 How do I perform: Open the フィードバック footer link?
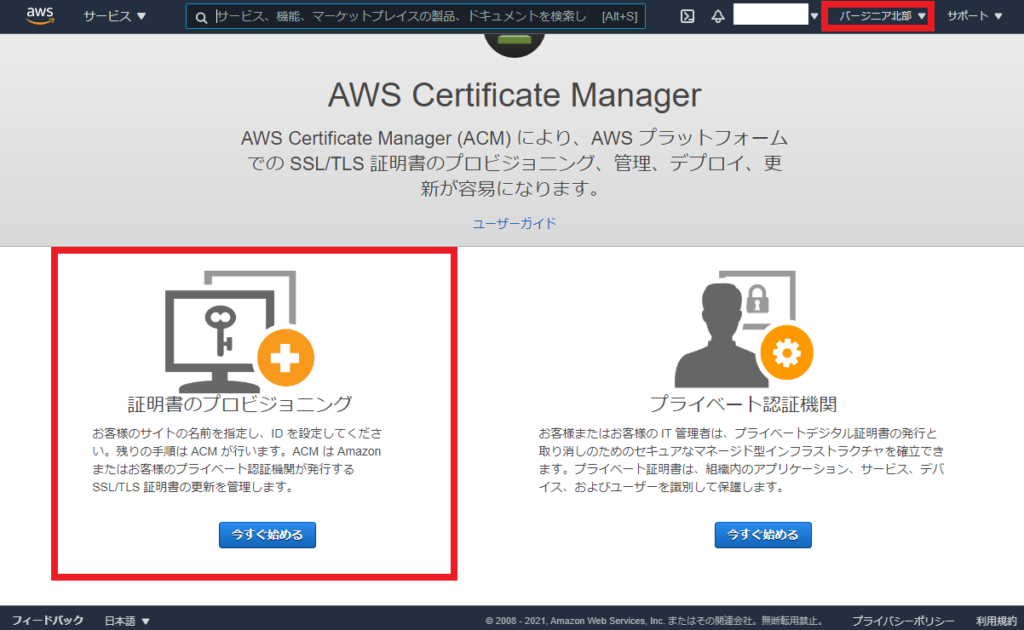pos(48,620)
